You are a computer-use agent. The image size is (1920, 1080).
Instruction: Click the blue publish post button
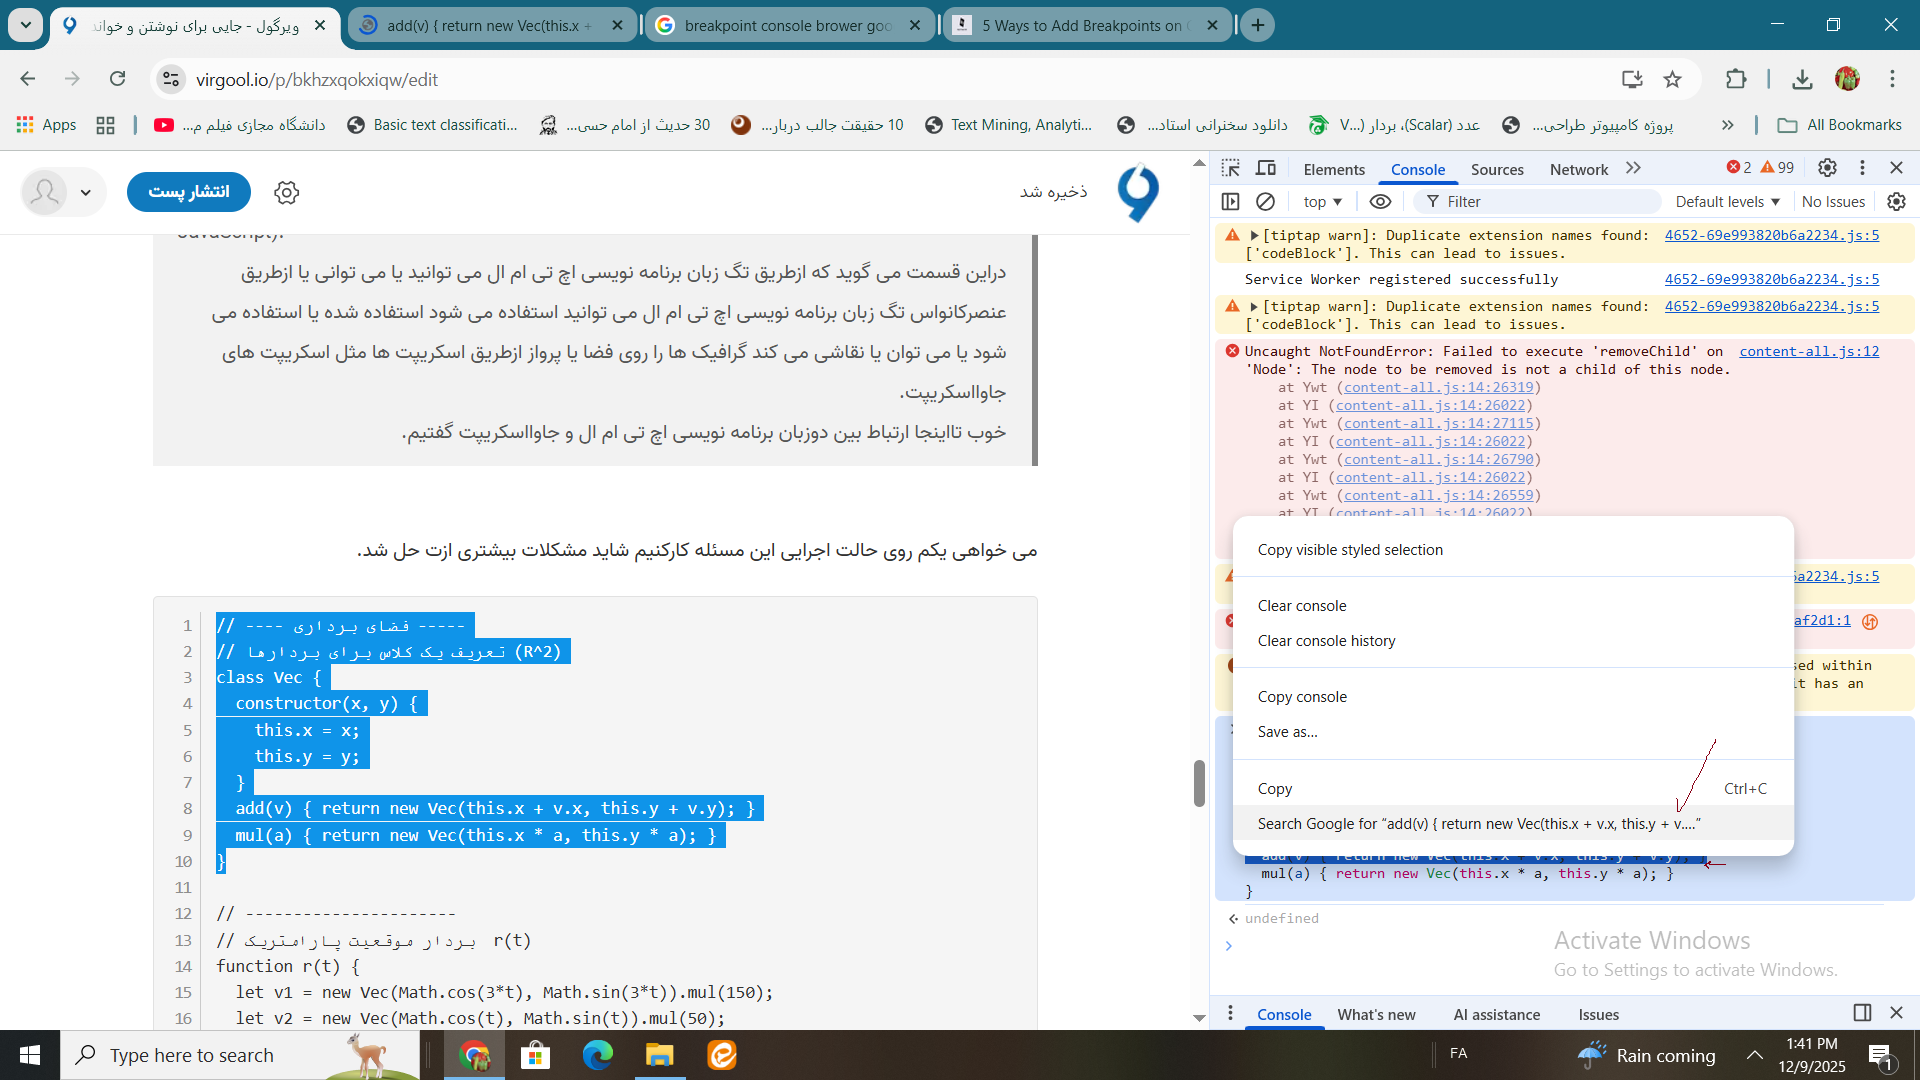coord(188,192)
